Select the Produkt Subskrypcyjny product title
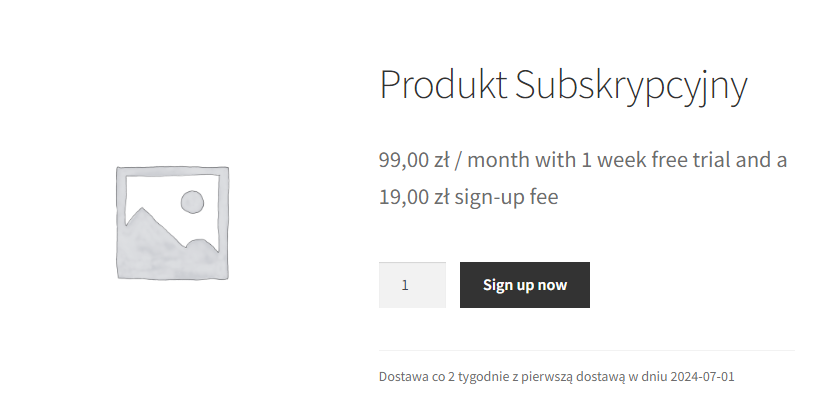 pos(563,85)
